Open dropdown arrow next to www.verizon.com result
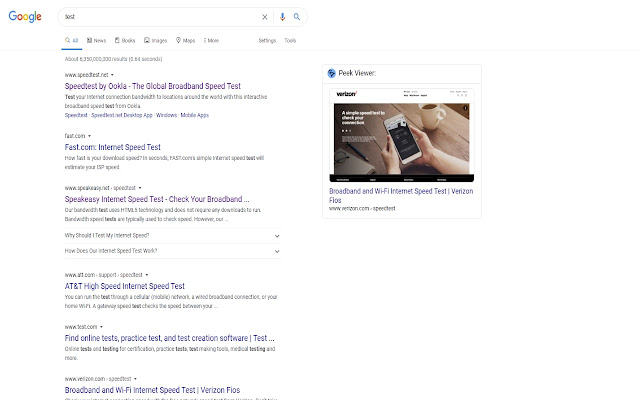The height and width of the screenshot is (400, 640). [x=136, y=379]
